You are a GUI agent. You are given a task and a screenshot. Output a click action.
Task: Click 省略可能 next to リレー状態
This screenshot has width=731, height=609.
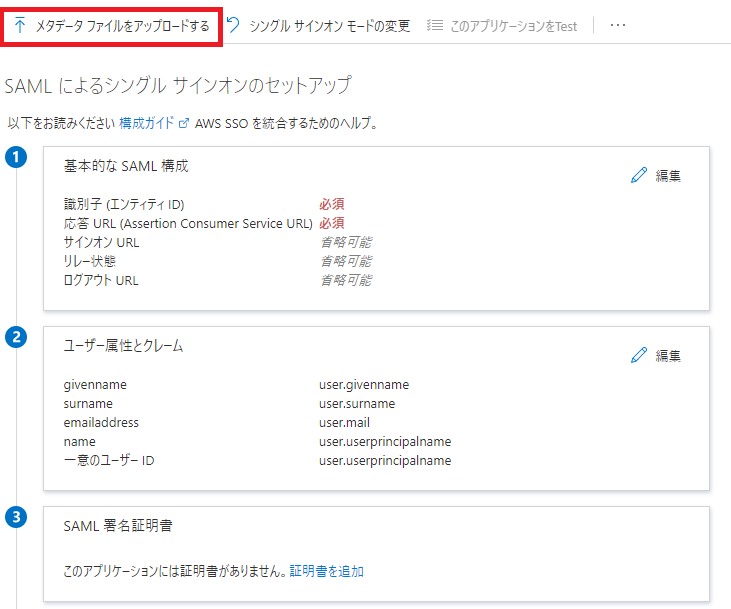(x=346, y=261)
